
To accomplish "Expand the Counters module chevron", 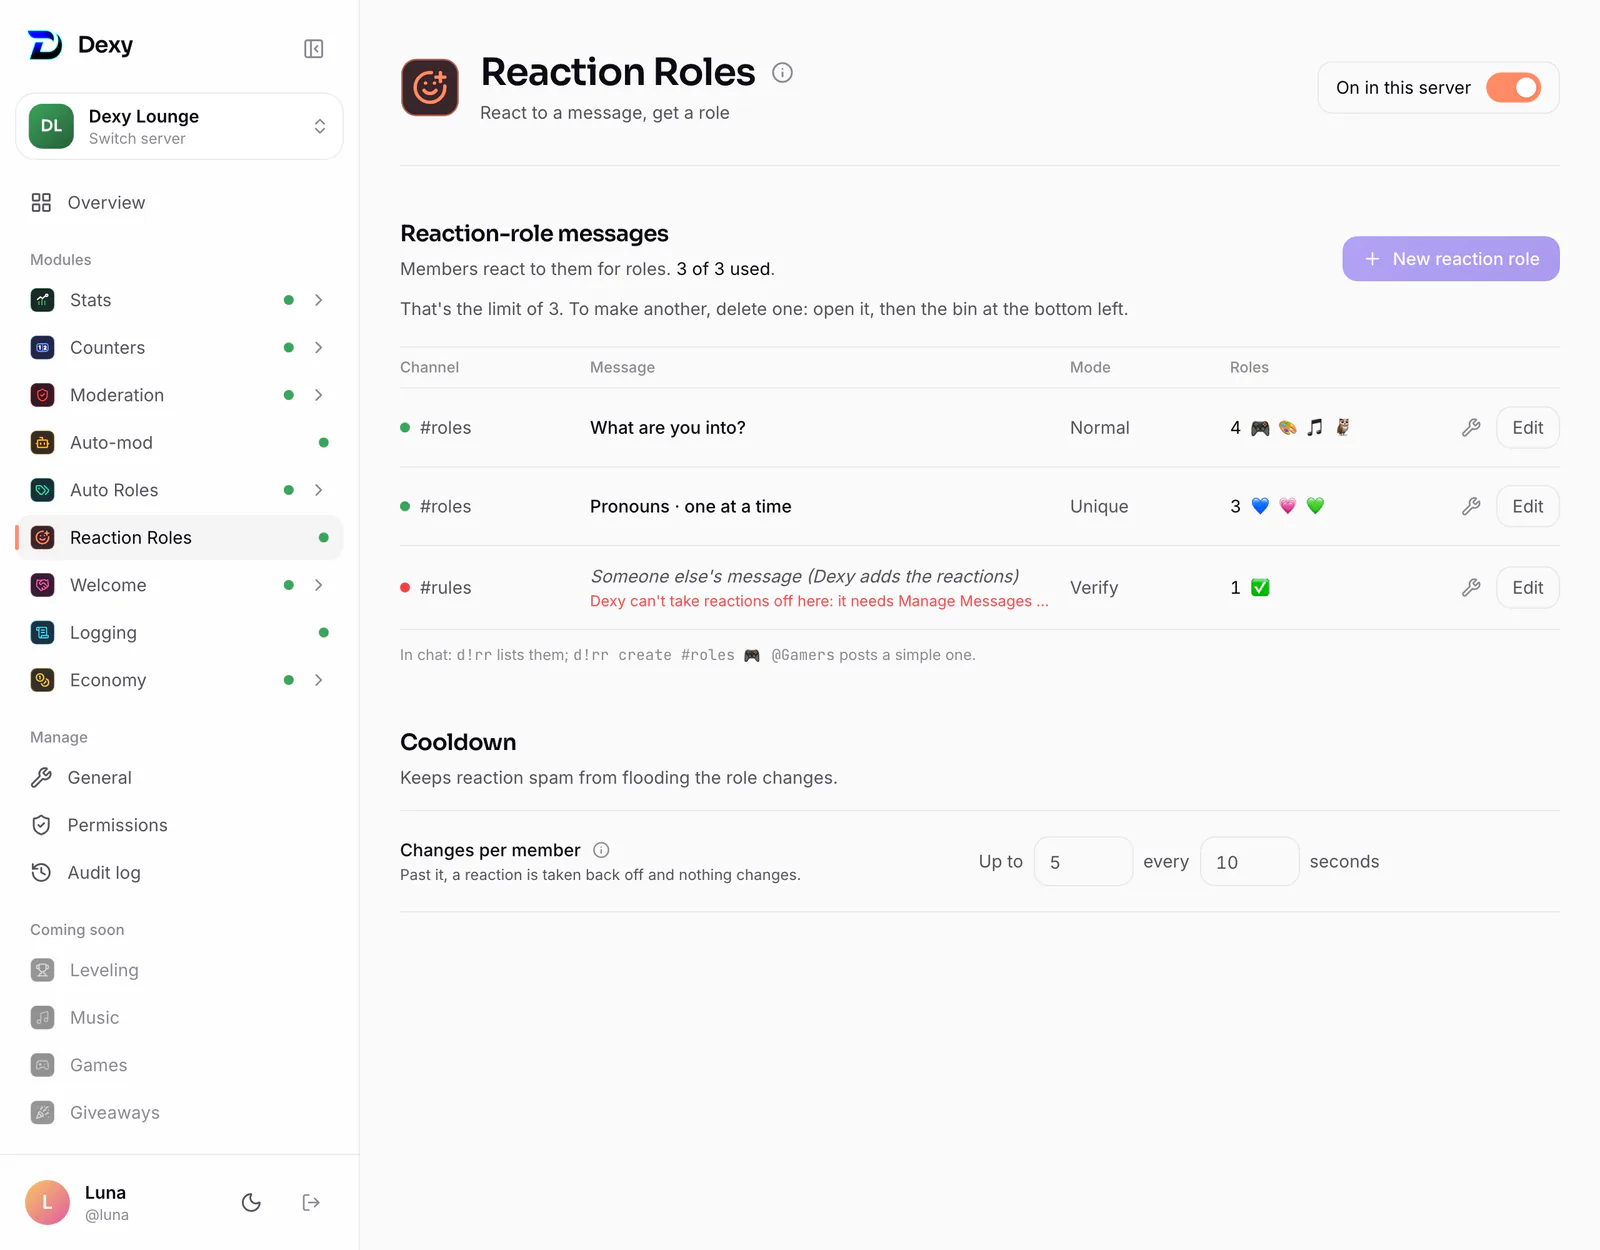I will pos(319,348).
